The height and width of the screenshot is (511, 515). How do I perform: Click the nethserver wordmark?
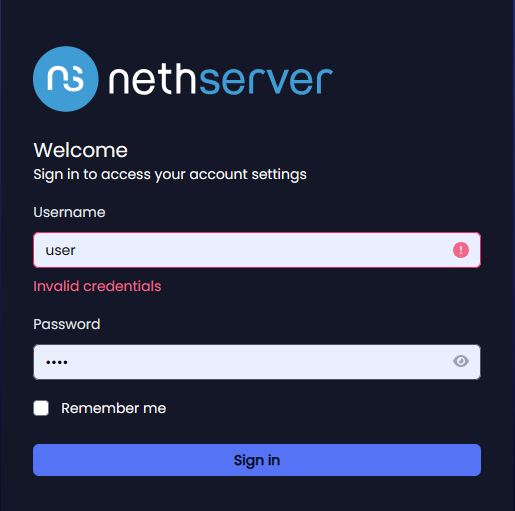[221, 79]
